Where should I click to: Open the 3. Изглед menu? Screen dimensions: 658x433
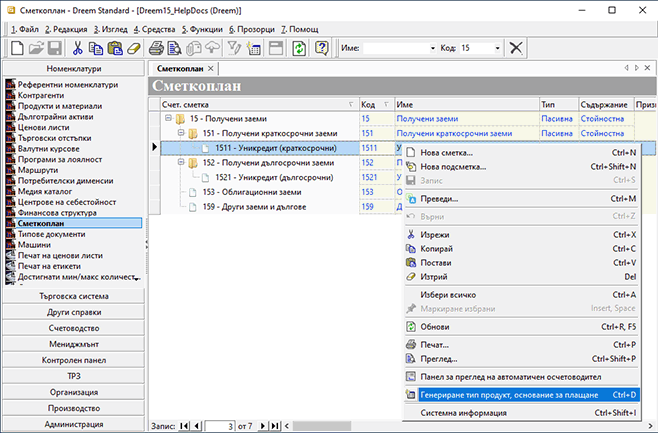pyautogui.click(x=110, y=29)
